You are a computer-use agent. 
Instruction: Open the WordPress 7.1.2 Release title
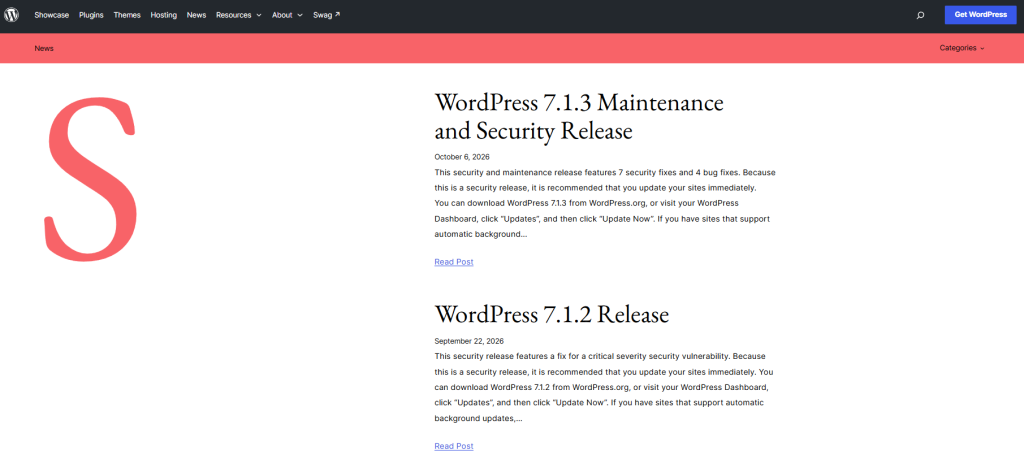pos(551,314)
